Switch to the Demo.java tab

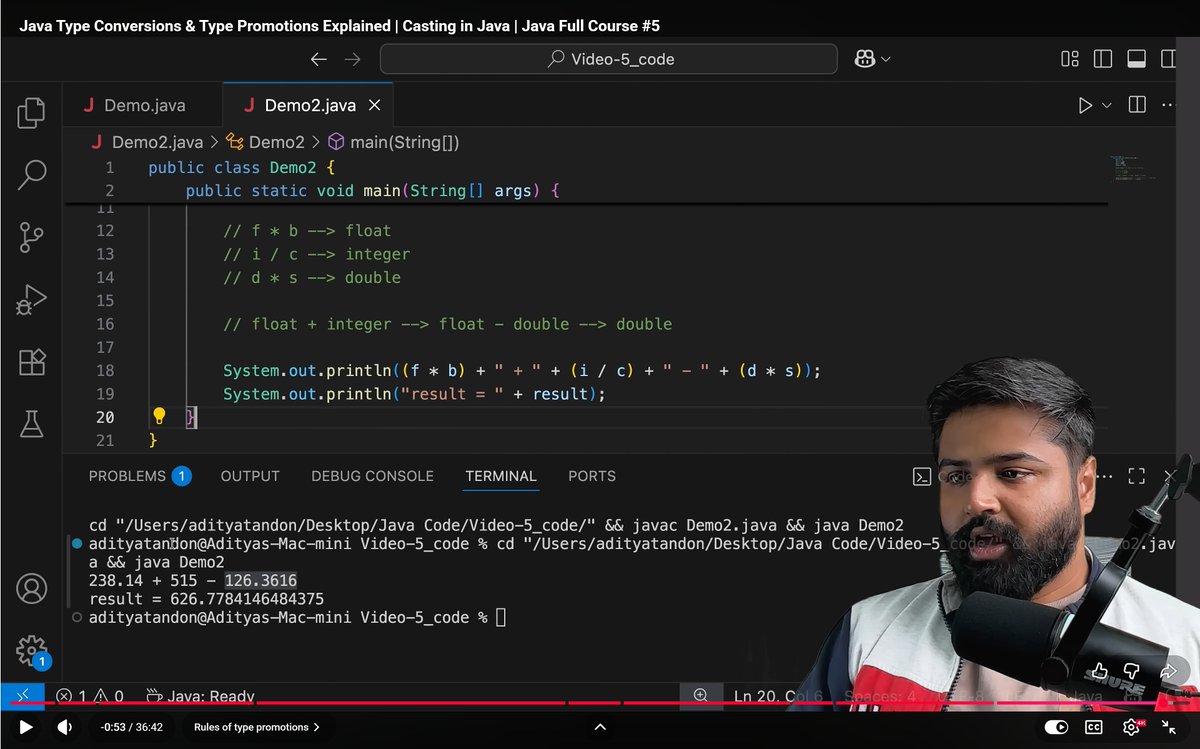[x=146, y=104]
